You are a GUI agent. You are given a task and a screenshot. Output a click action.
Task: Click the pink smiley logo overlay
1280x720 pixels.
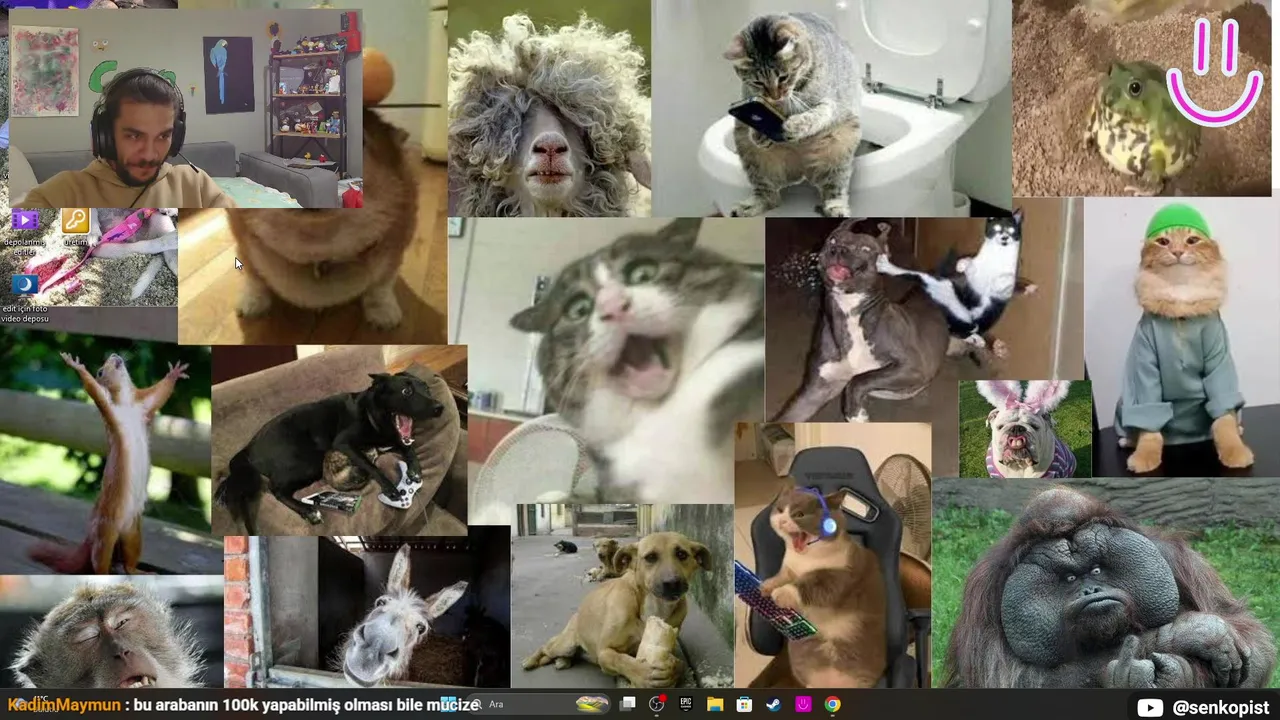tap(1215, 72)
